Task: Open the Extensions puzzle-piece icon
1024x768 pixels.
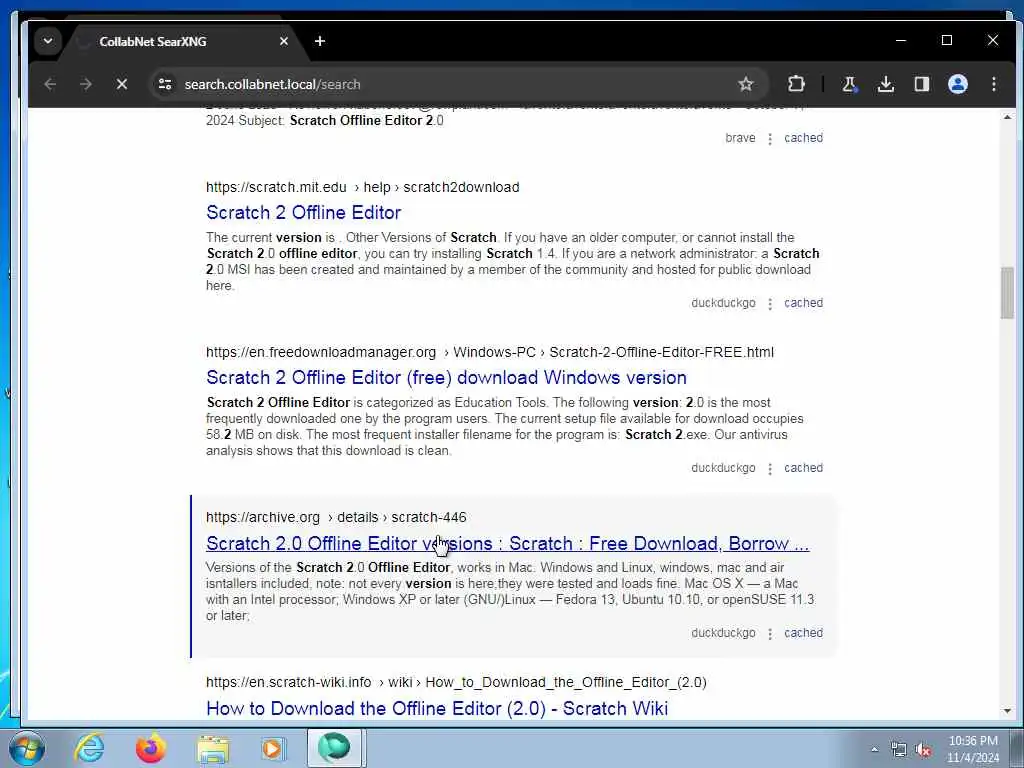Action: (796, 84)
